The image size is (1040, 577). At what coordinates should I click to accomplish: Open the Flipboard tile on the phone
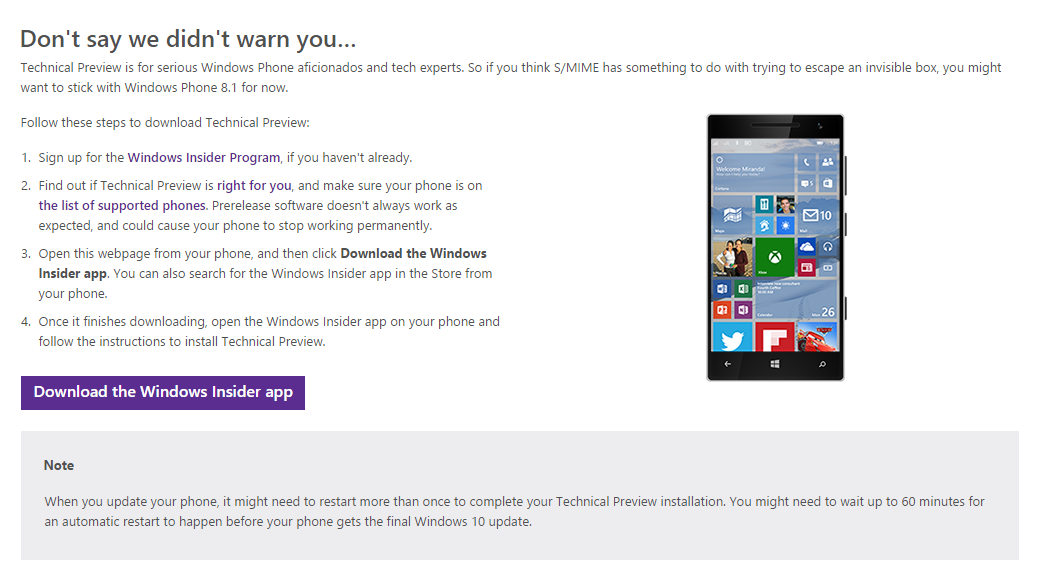[x=775, y=338]
